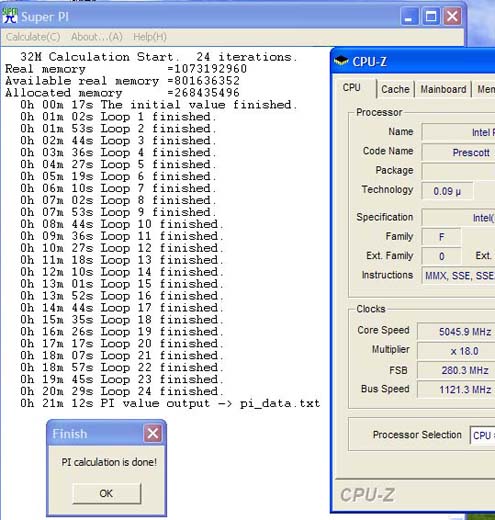This screenshot has width=495, height=520.
Task: Switch to the Mainboard tab in CPU-Z
Action: [x=443, y=89]
